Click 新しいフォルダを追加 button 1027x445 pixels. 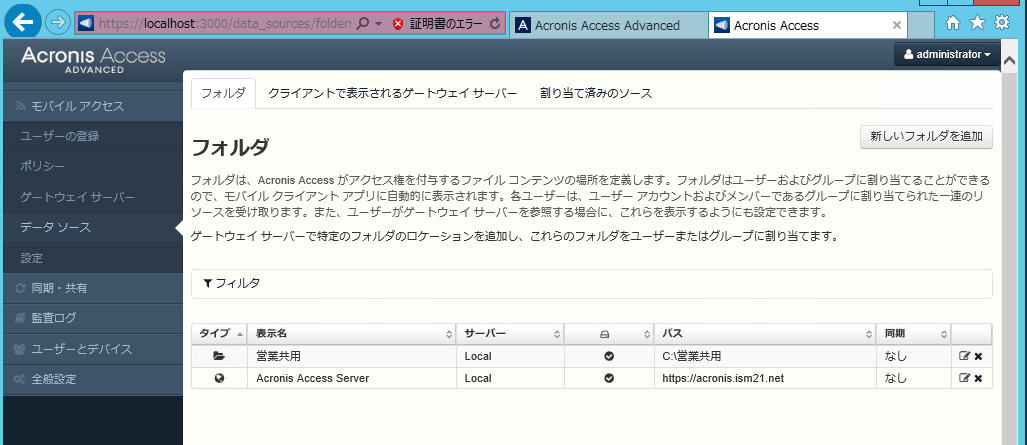point(926,136)
